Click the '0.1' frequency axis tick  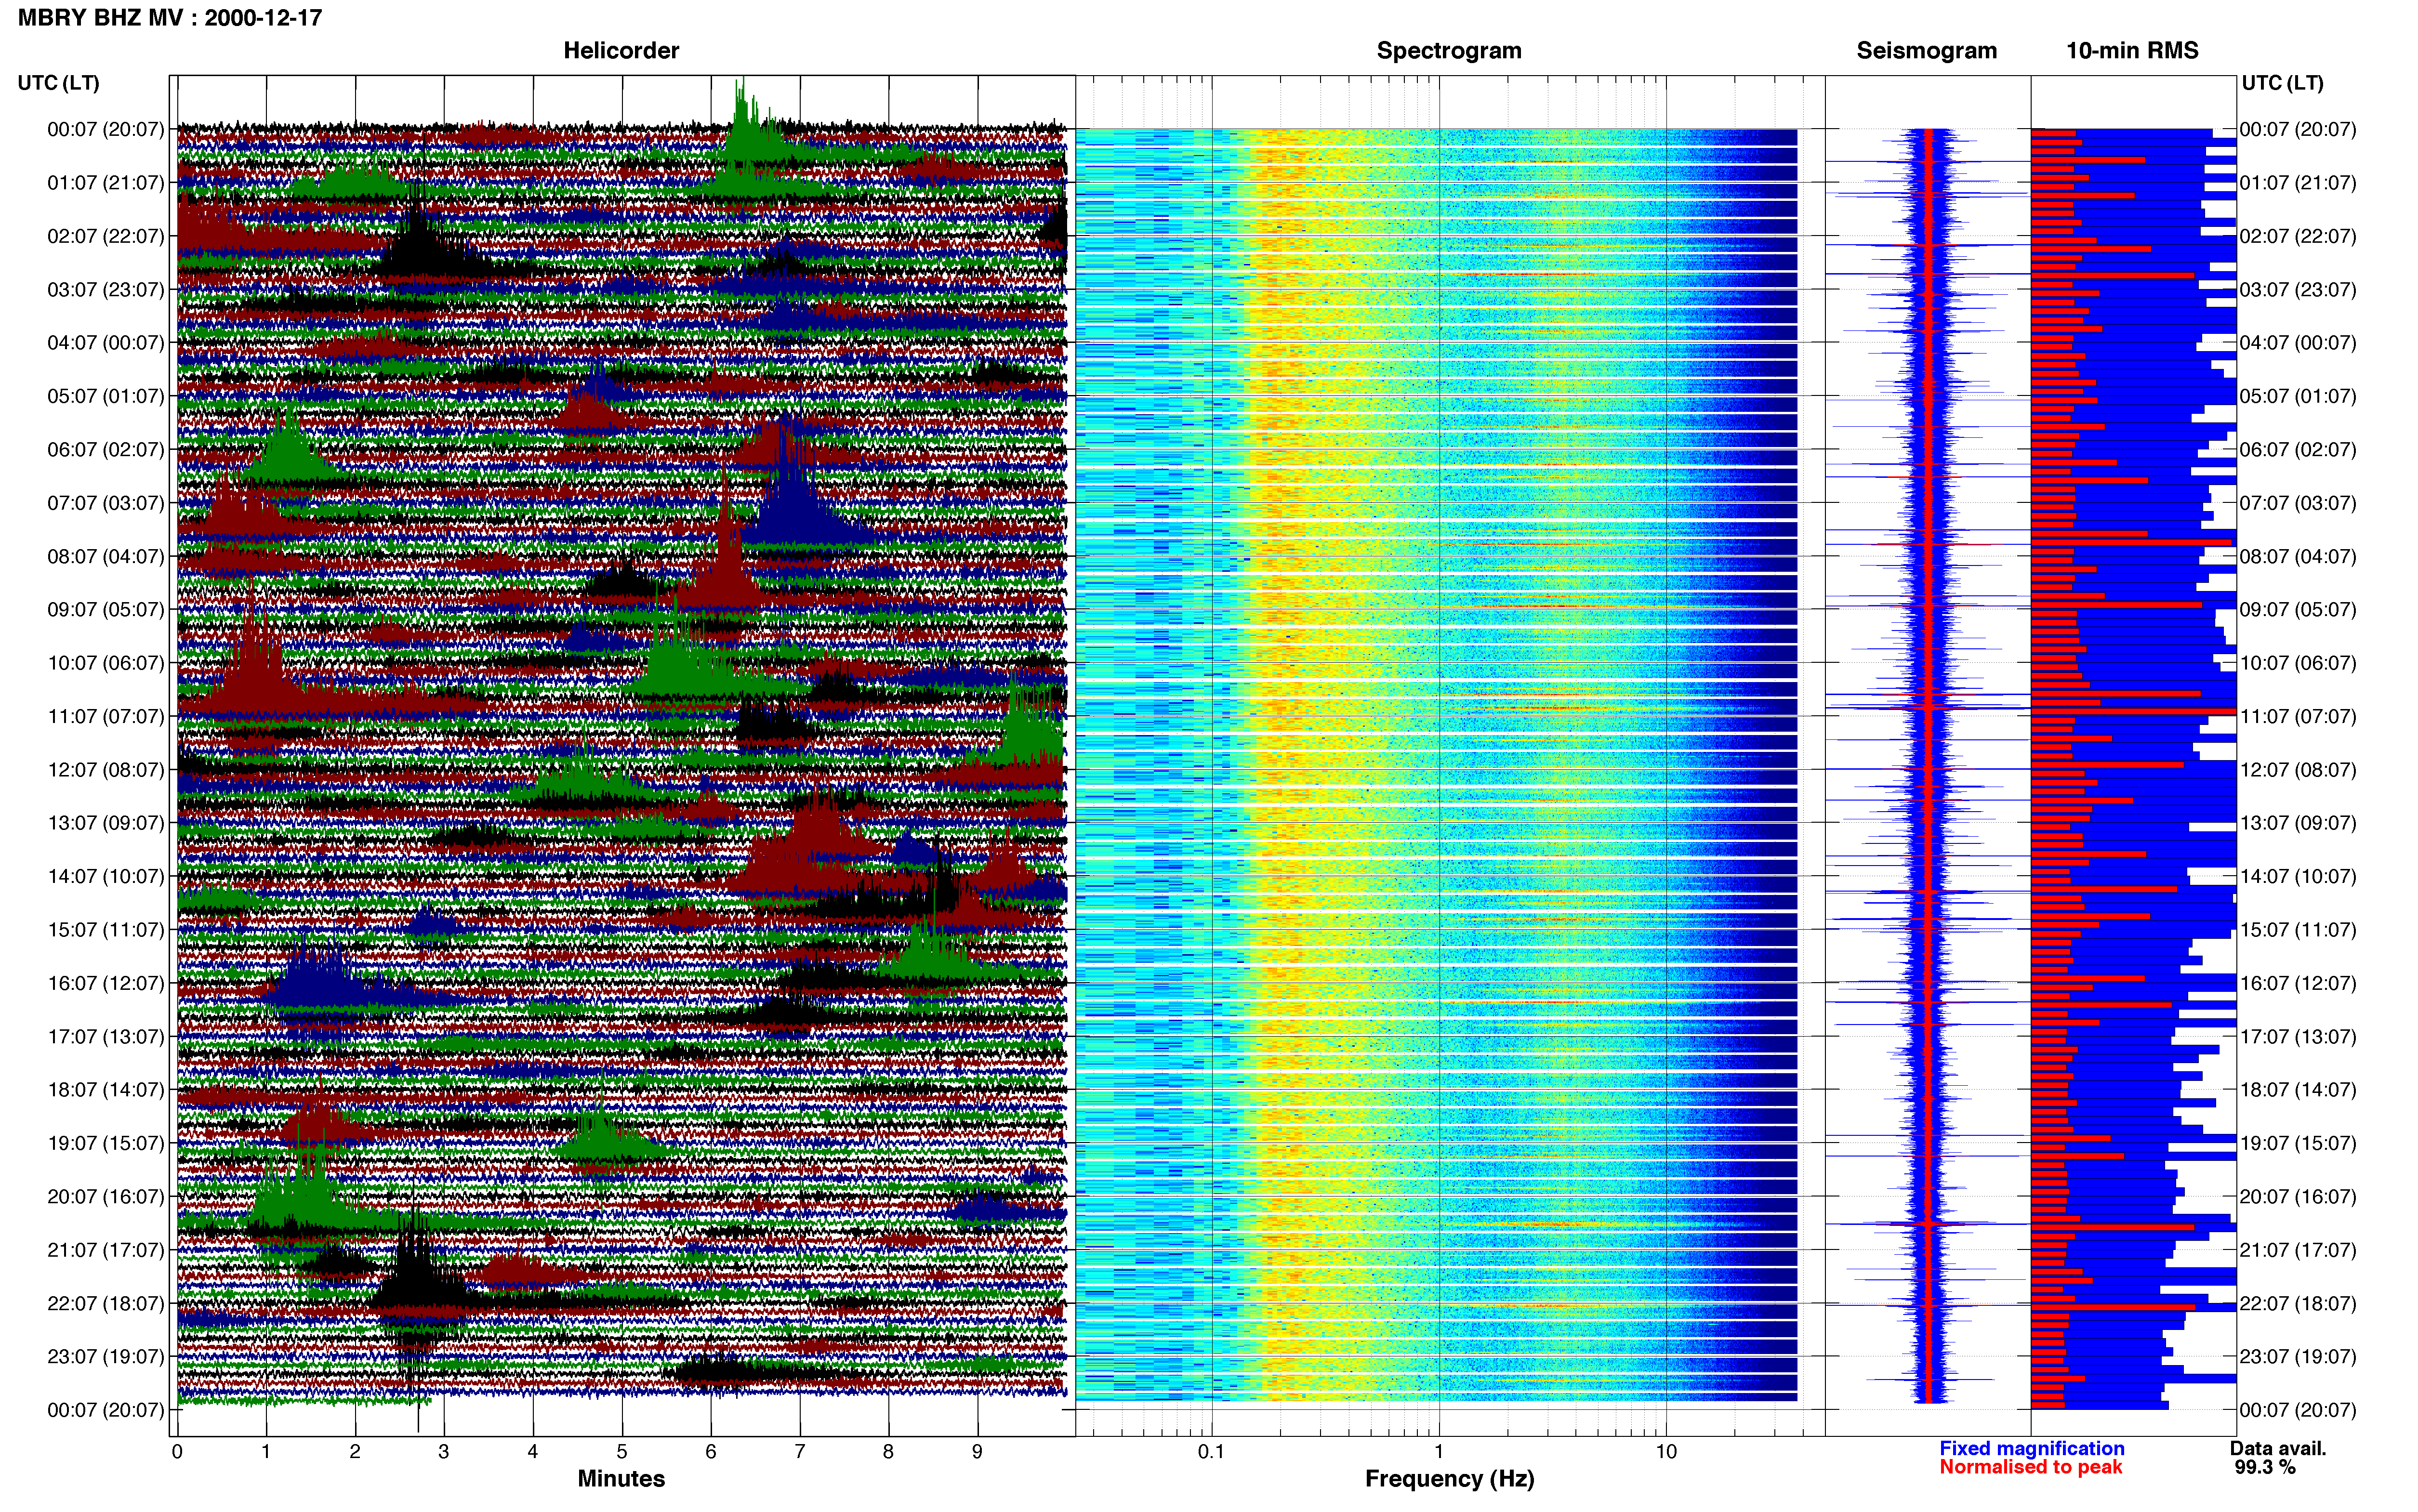coord(1211,1452)
